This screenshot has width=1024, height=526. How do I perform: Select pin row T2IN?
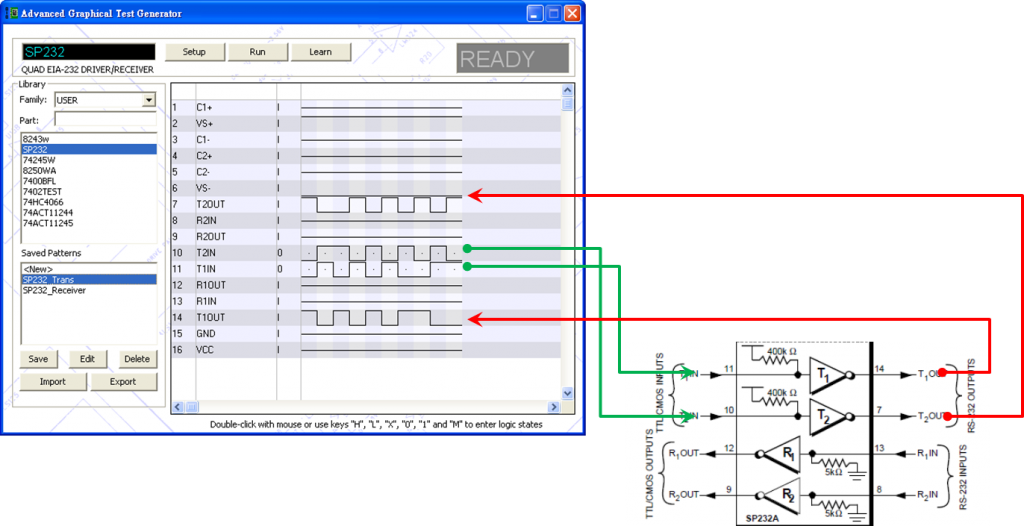coord(366,253)
